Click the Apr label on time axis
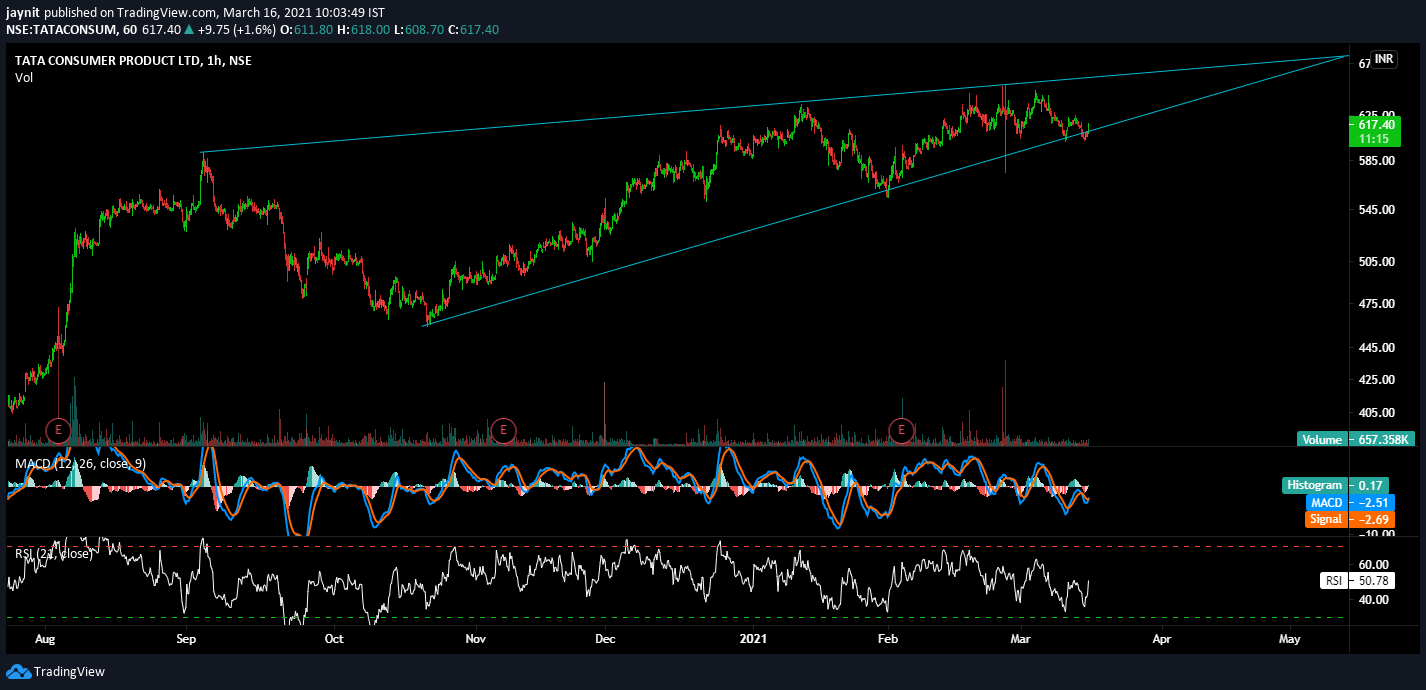This screenshot has width=1426, height=690. tap(1161, 638)
